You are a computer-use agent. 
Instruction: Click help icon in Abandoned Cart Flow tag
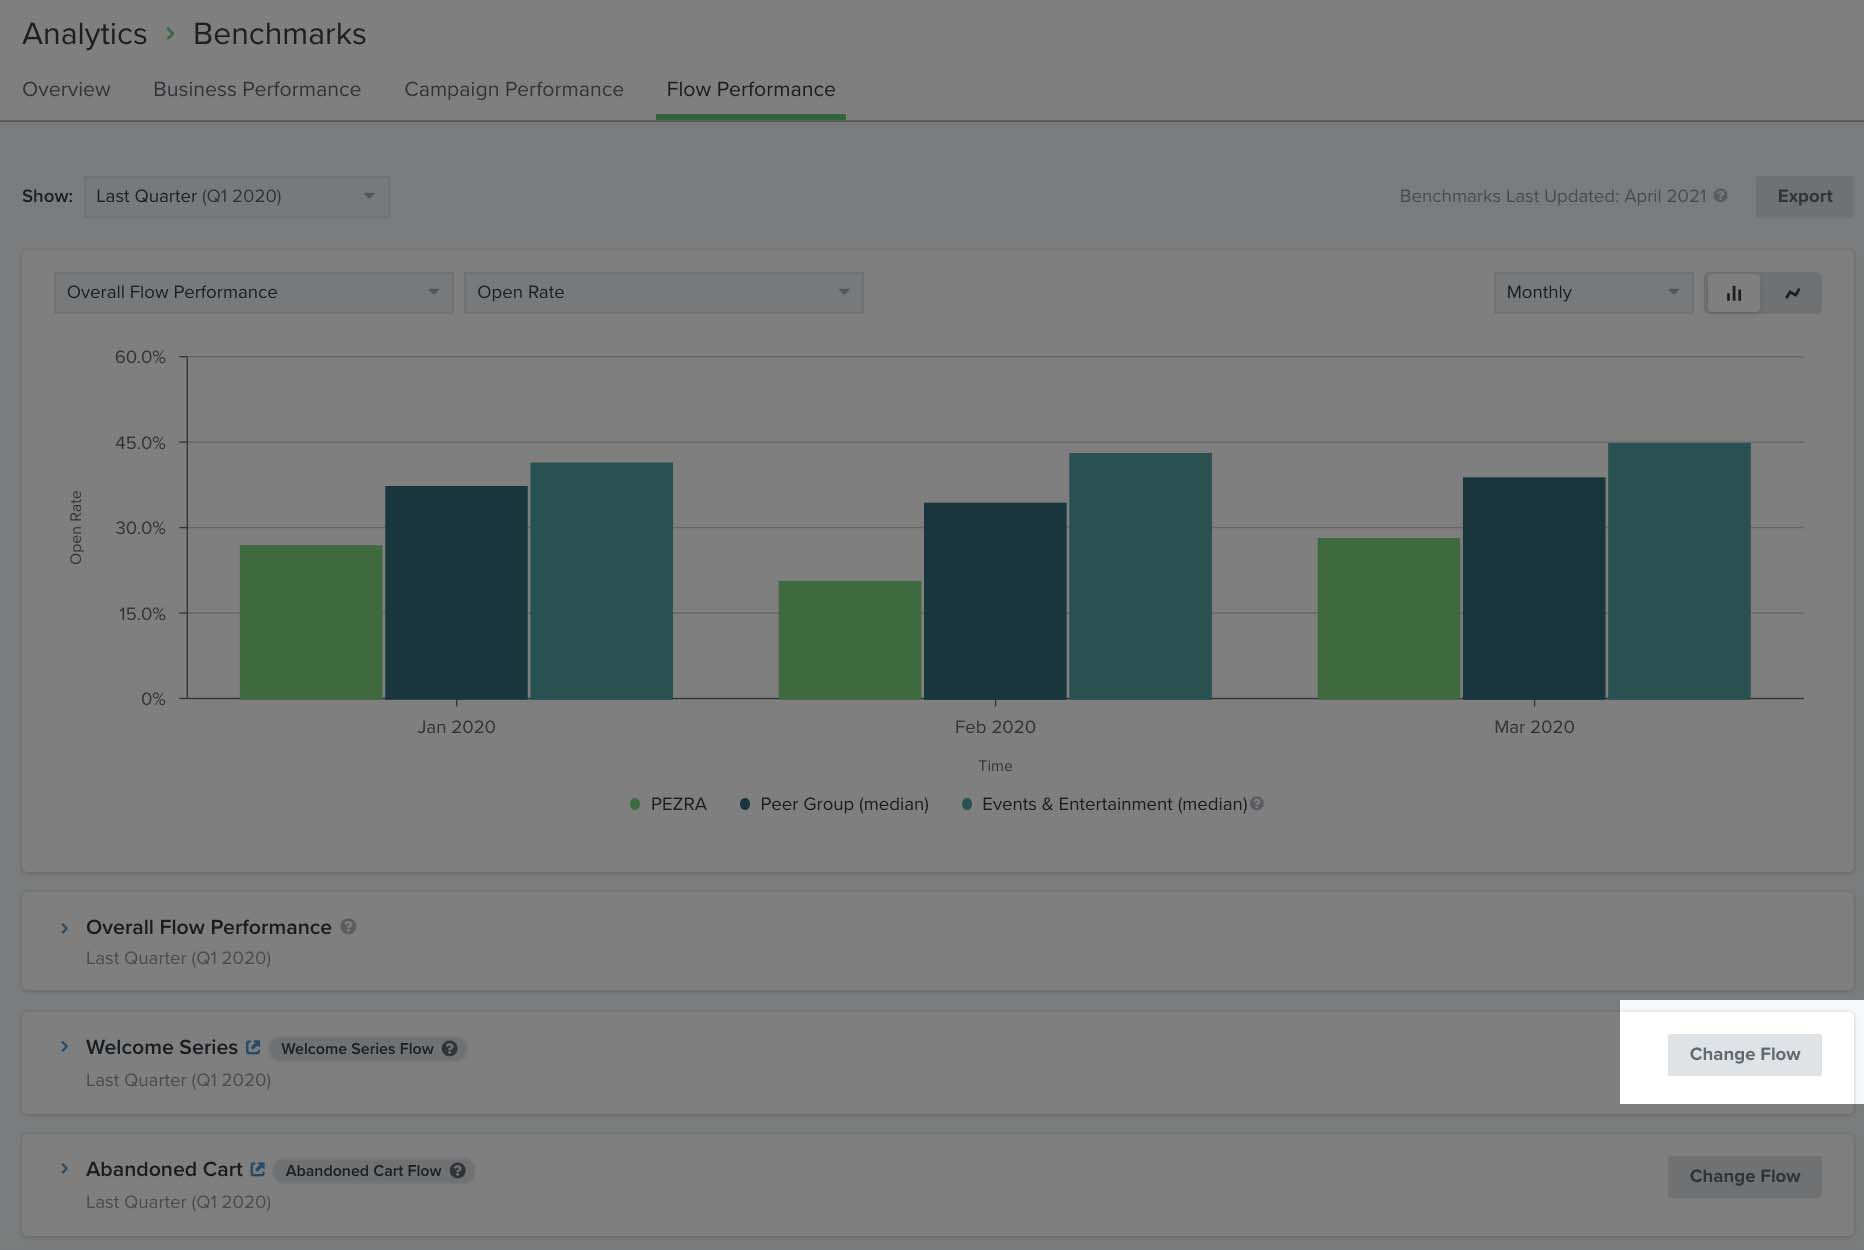(x=457, y=1170)
